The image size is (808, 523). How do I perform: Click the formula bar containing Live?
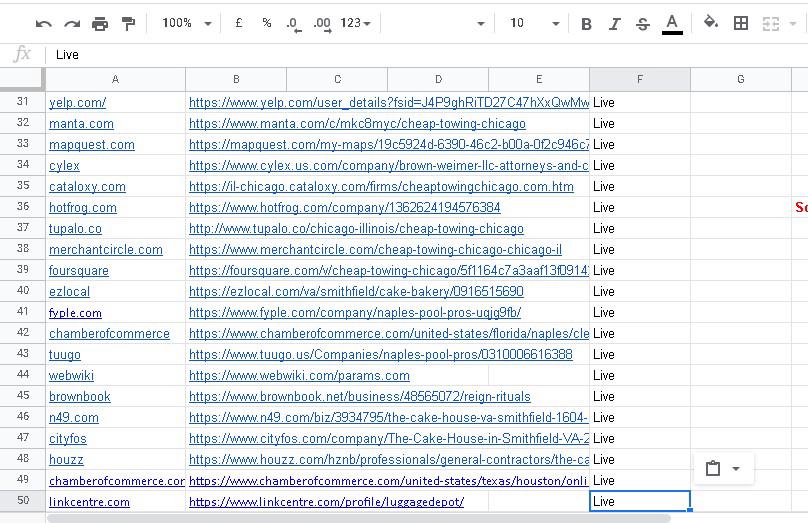tap(400, 55)
